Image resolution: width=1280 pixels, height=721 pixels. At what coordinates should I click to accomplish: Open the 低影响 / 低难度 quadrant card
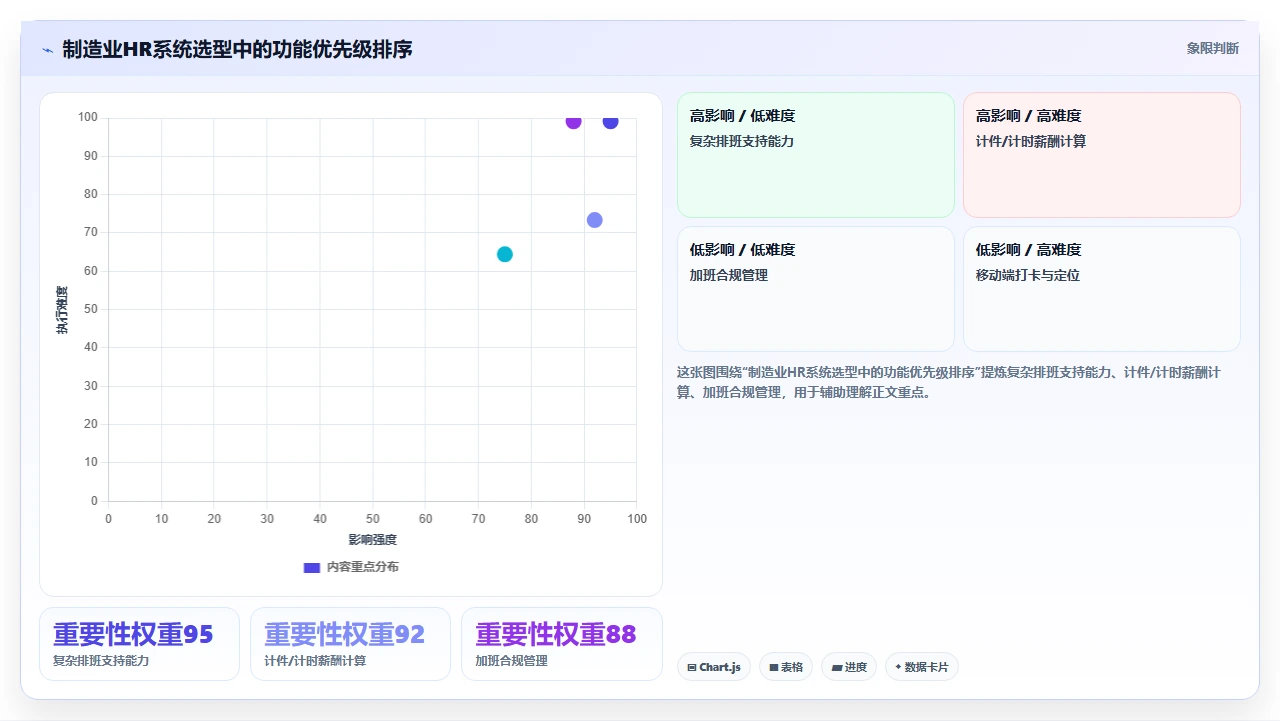click(816, 289)
